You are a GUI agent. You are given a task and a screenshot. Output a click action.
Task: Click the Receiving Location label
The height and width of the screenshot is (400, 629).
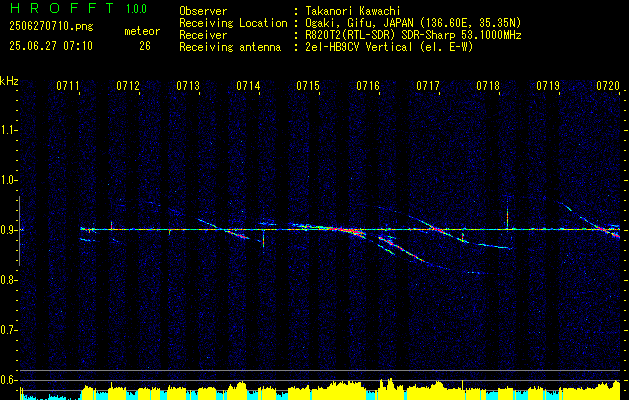(233, 23)
